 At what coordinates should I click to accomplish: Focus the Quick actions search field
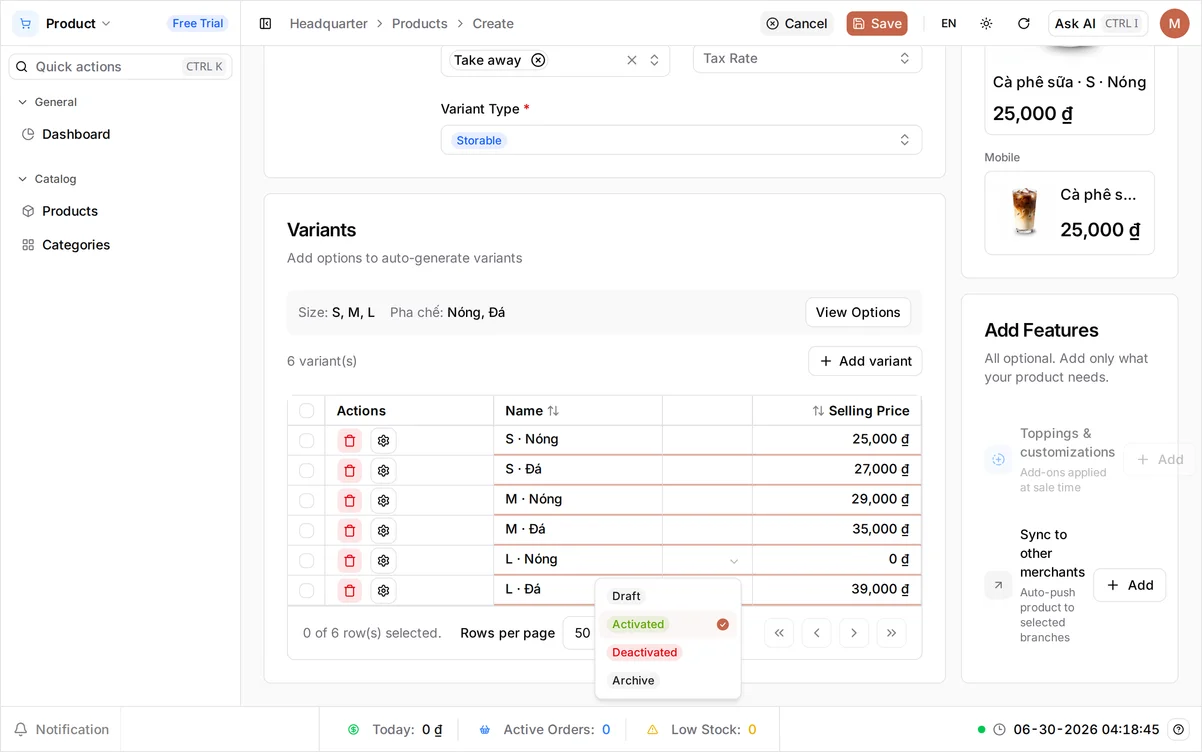120,66
